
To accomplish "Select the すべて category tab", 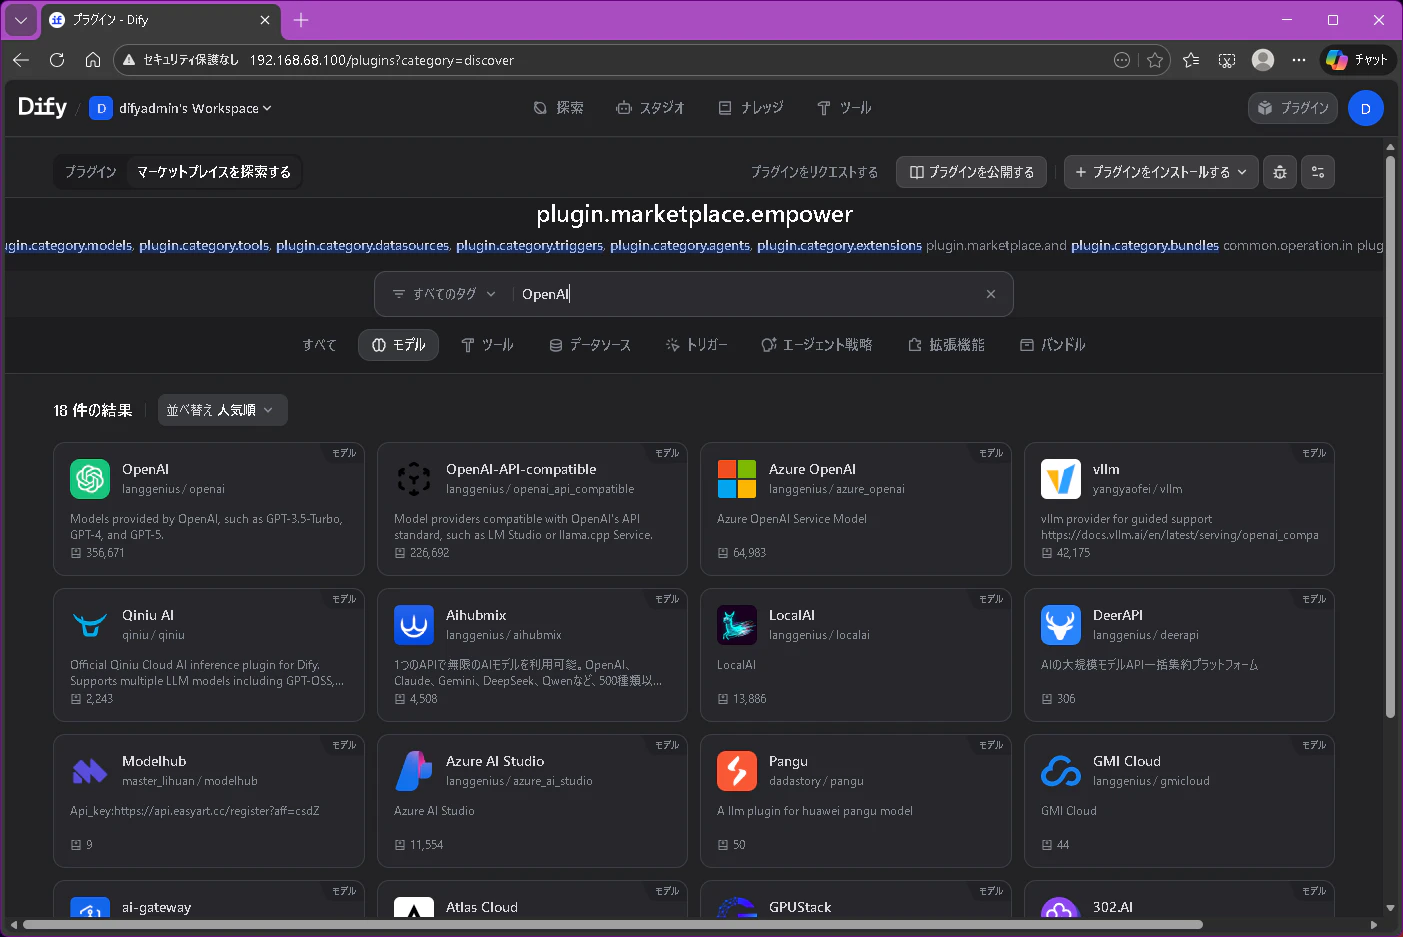I will click(x=320, y=345).
